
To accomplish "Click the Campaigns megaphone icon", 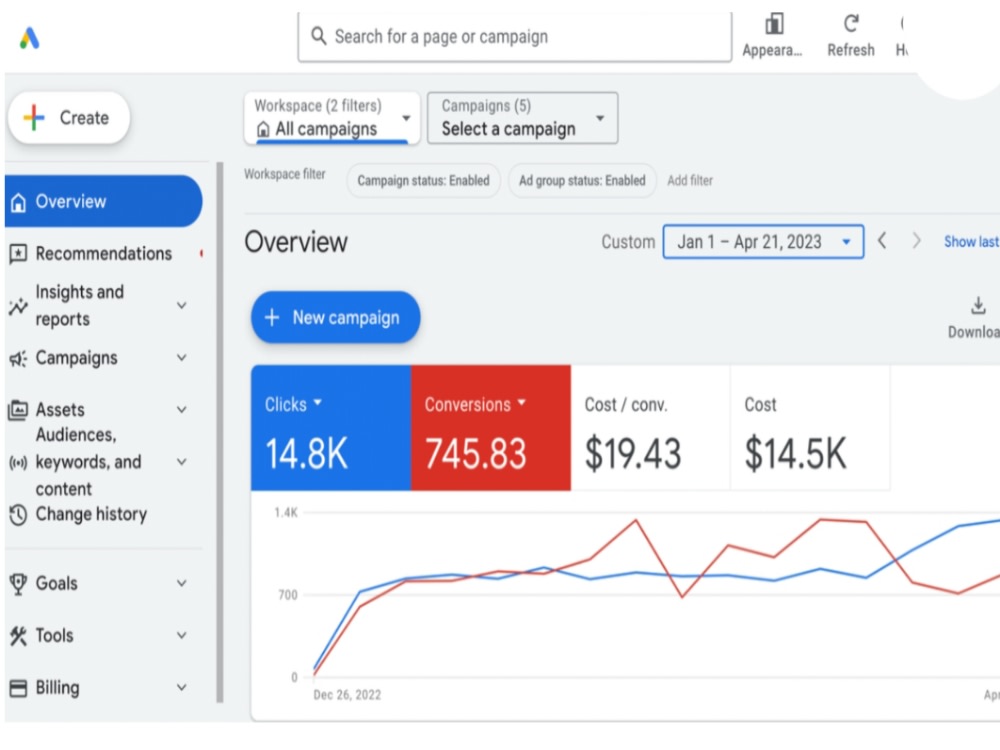I will click(18, 358).
